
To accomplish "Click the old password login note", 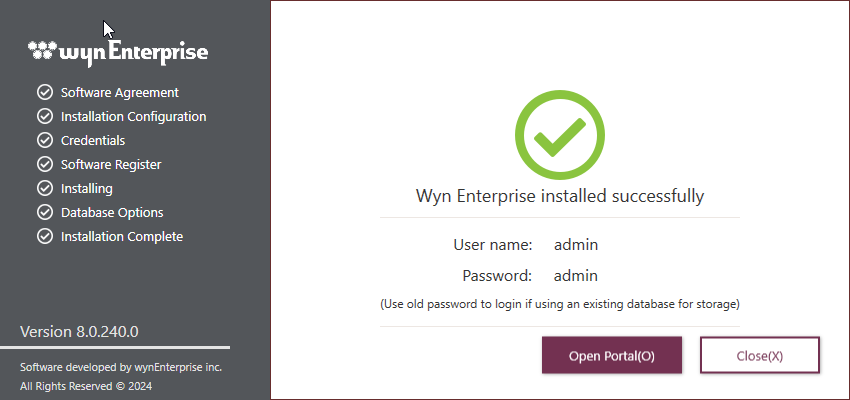I will (560, 304).
